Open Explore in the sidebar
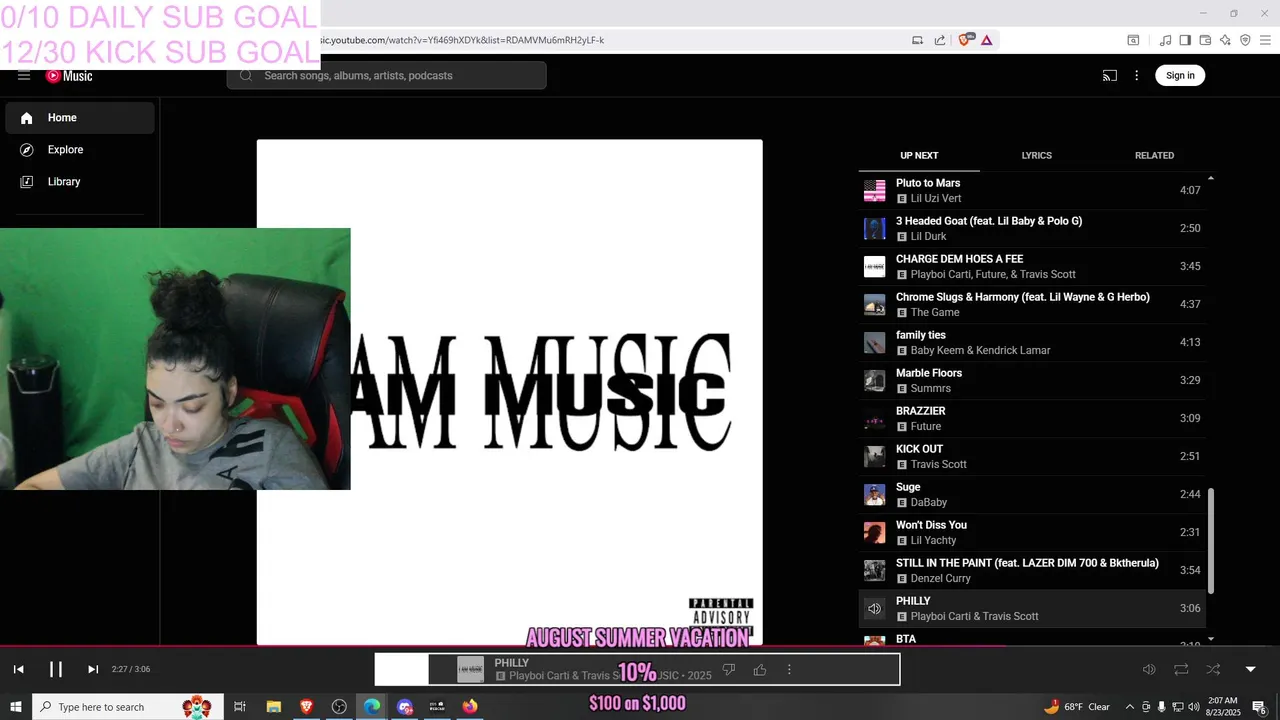The image size is (1280, 720). 80,150
